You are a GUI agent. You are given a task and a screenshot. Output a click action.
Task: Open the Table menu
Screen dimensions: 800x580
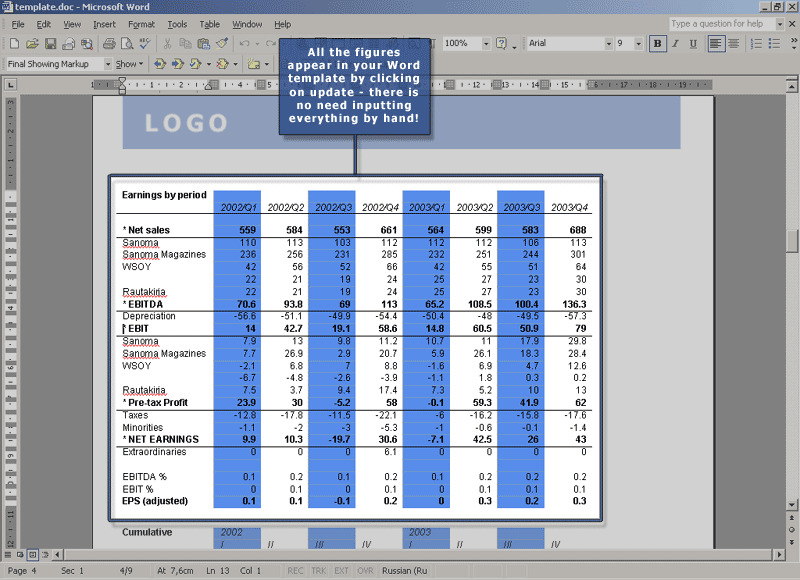point(209,24)
